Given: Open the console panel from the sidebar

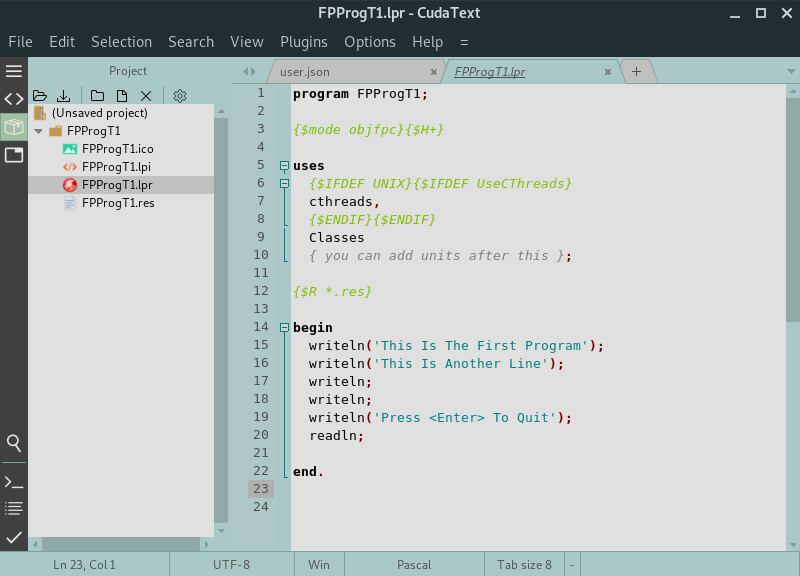Looking at the screenshot, I should click(13, 481).
